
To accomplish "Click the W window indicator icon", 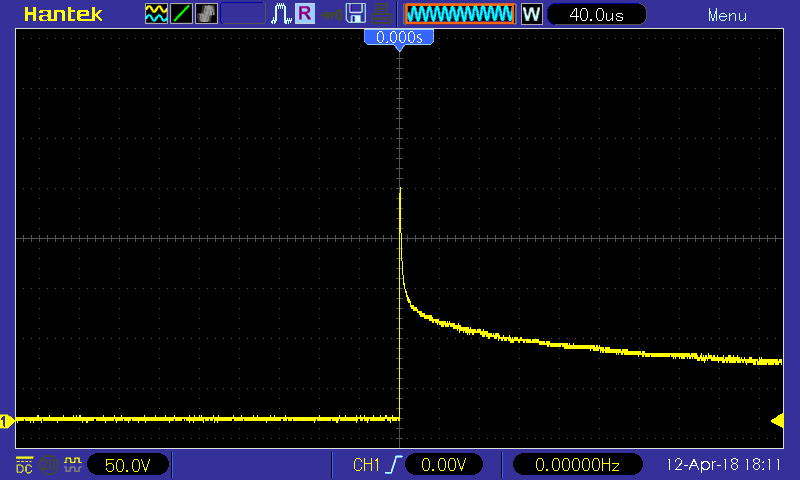I will (531, 14).
